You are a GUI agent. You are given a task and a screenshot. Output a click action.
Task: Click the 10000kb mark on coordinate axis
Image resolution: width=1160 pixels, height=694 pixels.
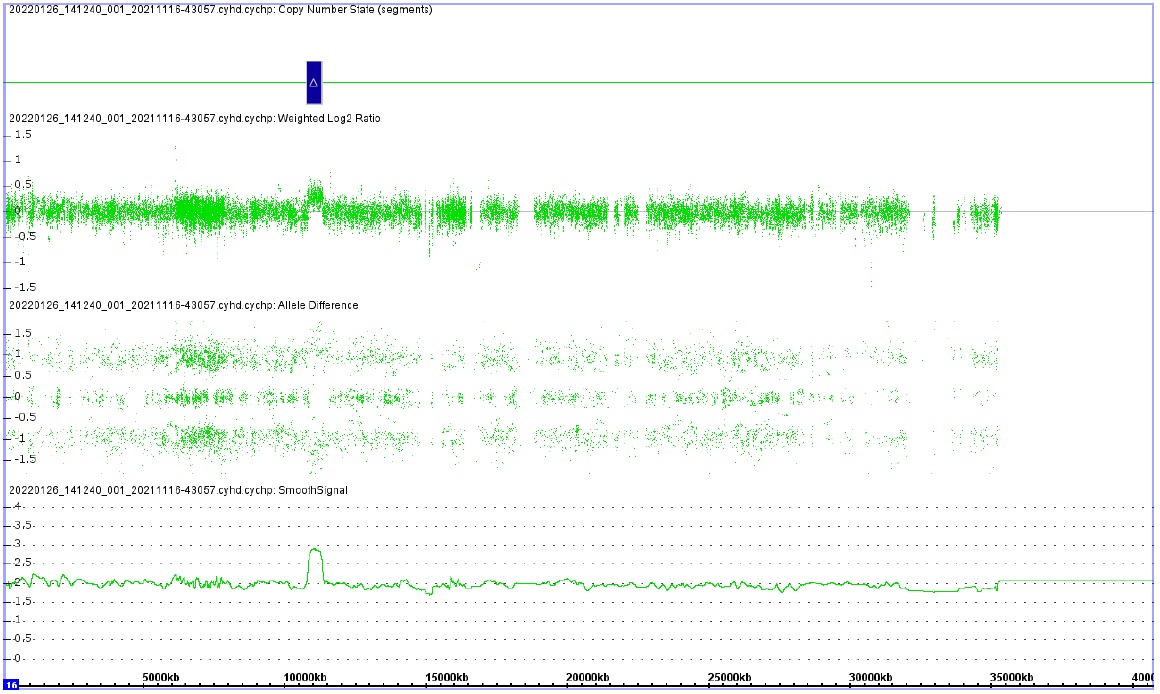pyautogui.click(x=302, y=678)
